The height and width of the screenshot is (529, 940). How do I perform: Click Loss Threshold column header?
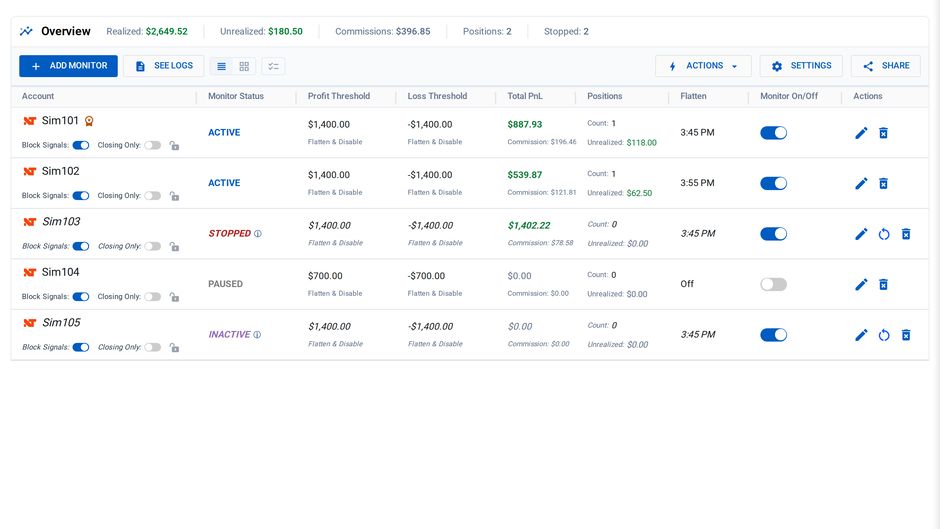(x=437, y=96)
